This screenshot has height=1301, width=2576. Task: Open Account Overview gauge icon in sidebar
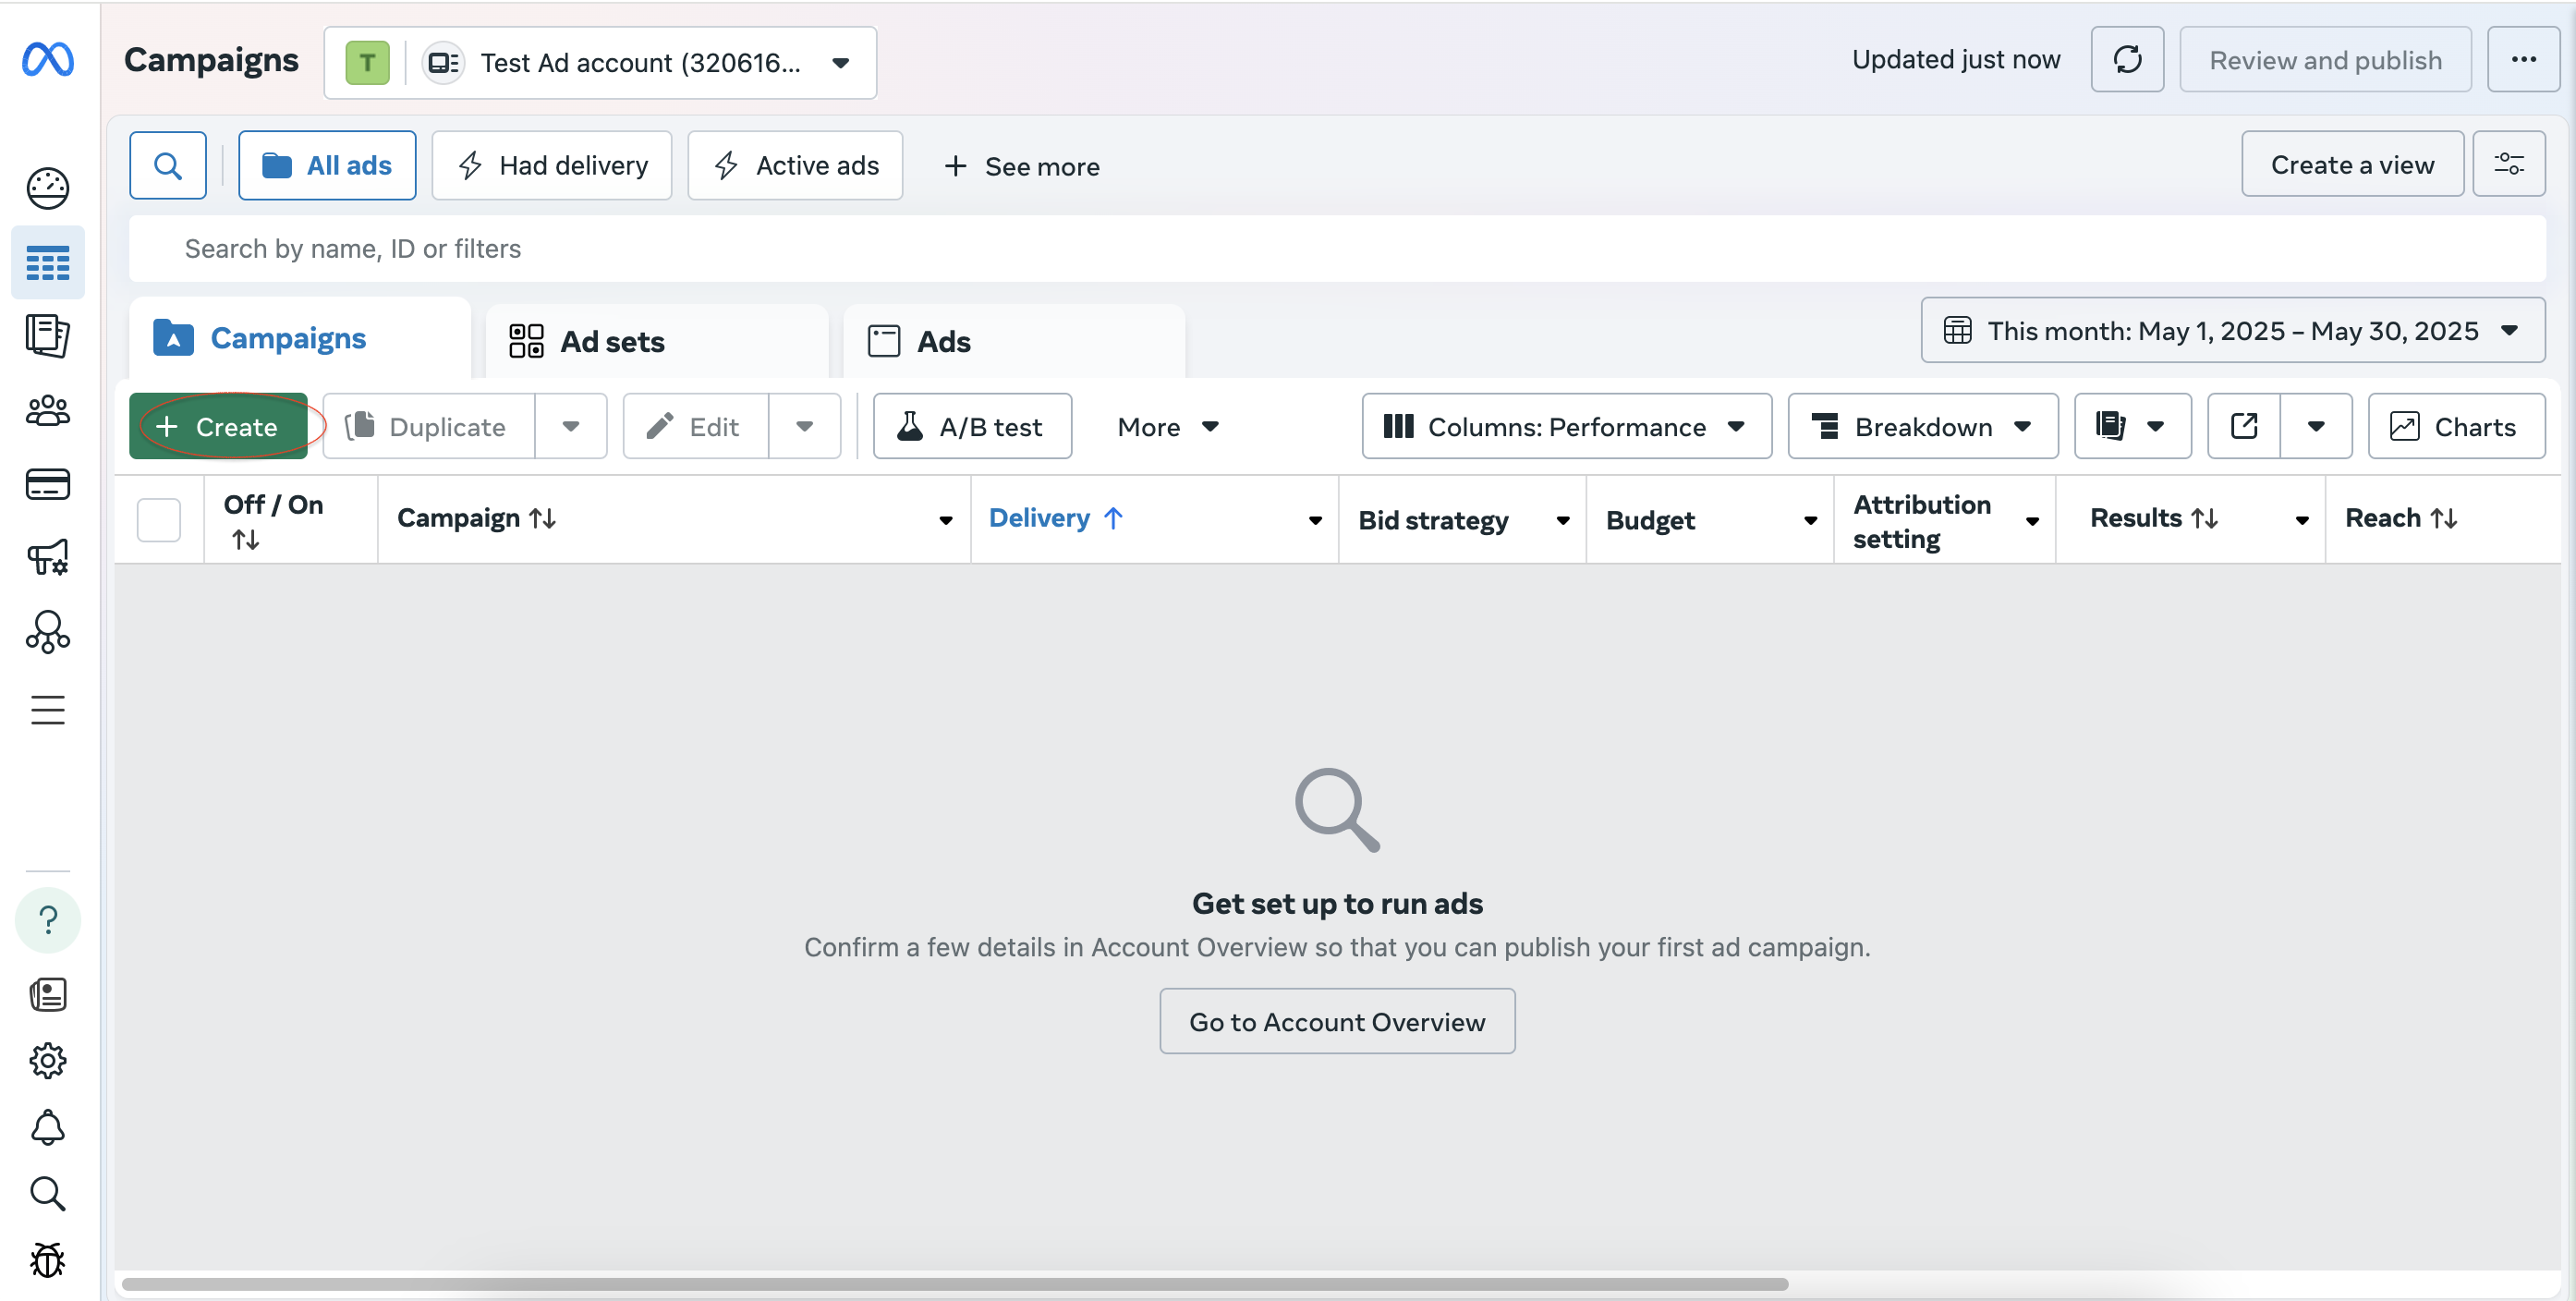48,188
